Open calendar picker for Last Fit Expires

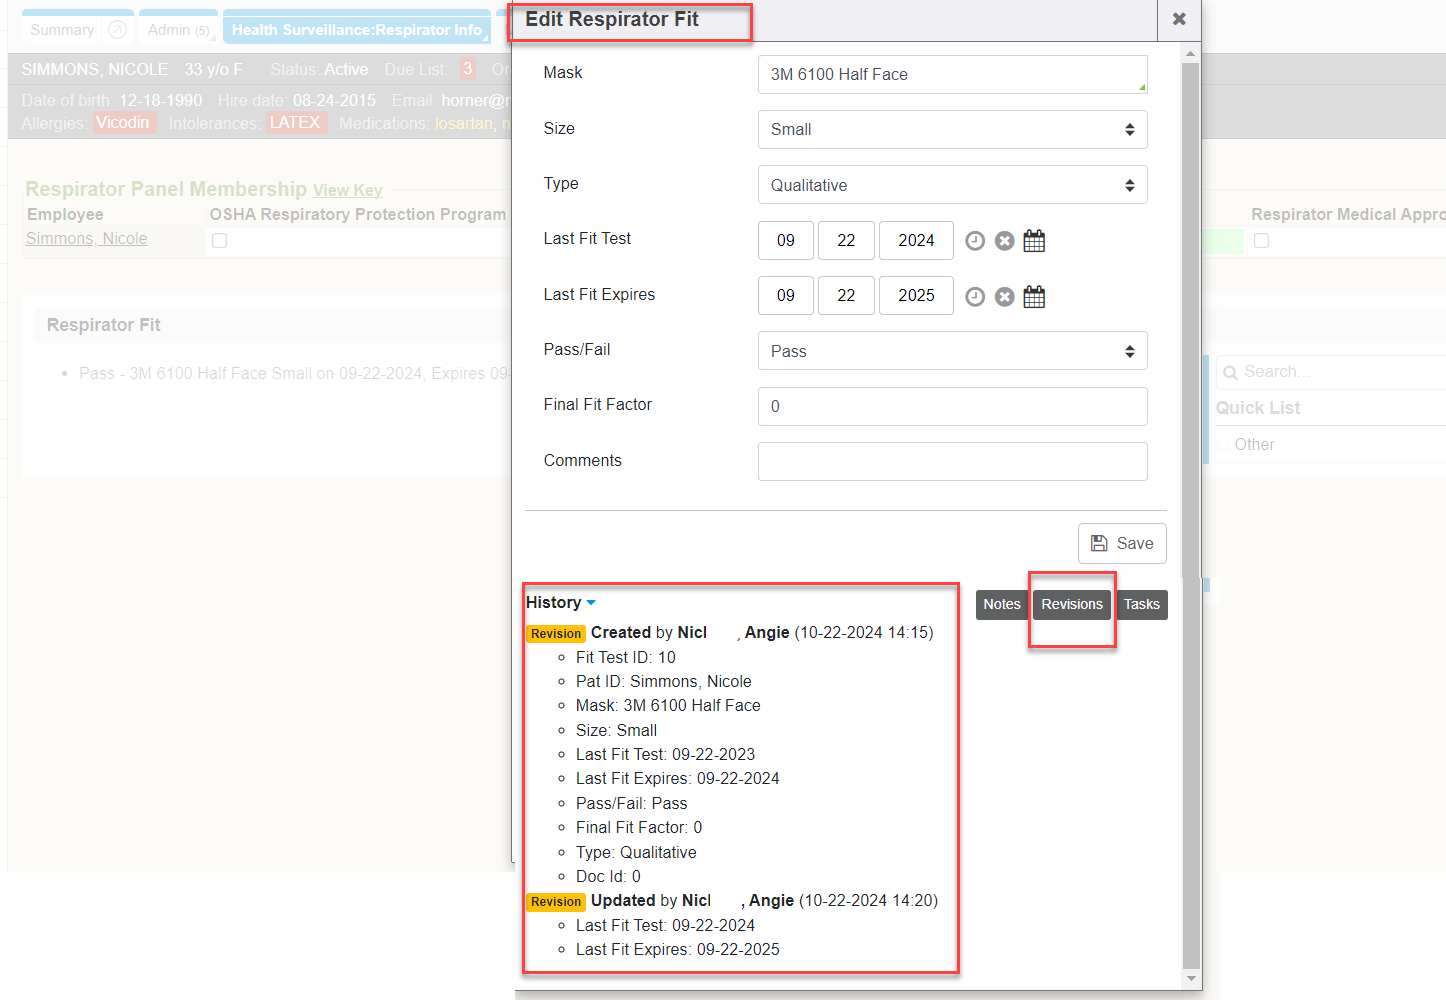[1034, 297]
